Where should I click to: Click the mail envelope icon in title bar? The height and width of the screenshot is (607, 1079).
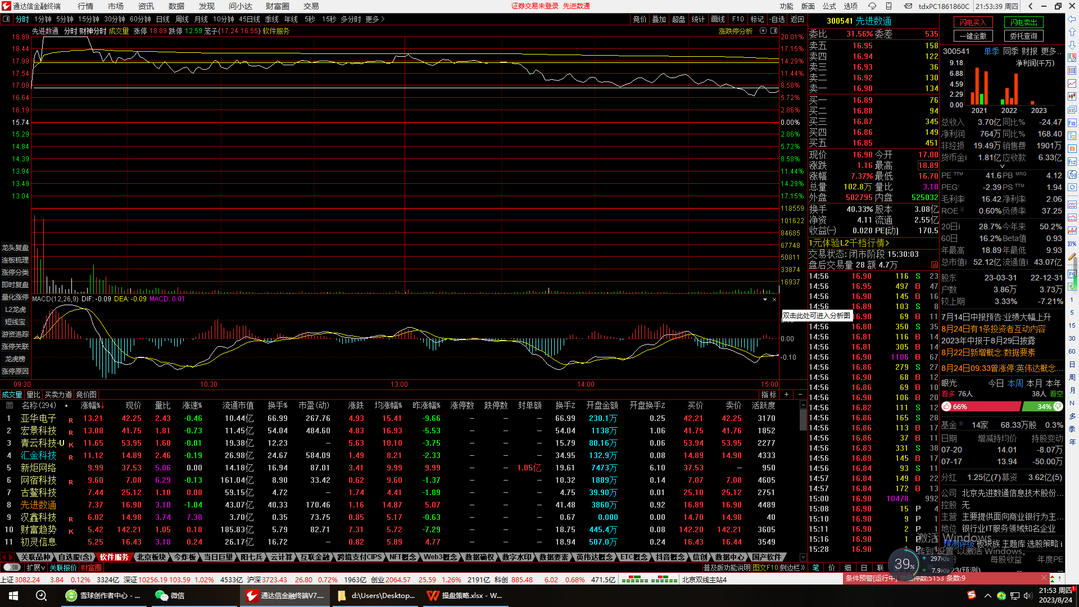908,6
